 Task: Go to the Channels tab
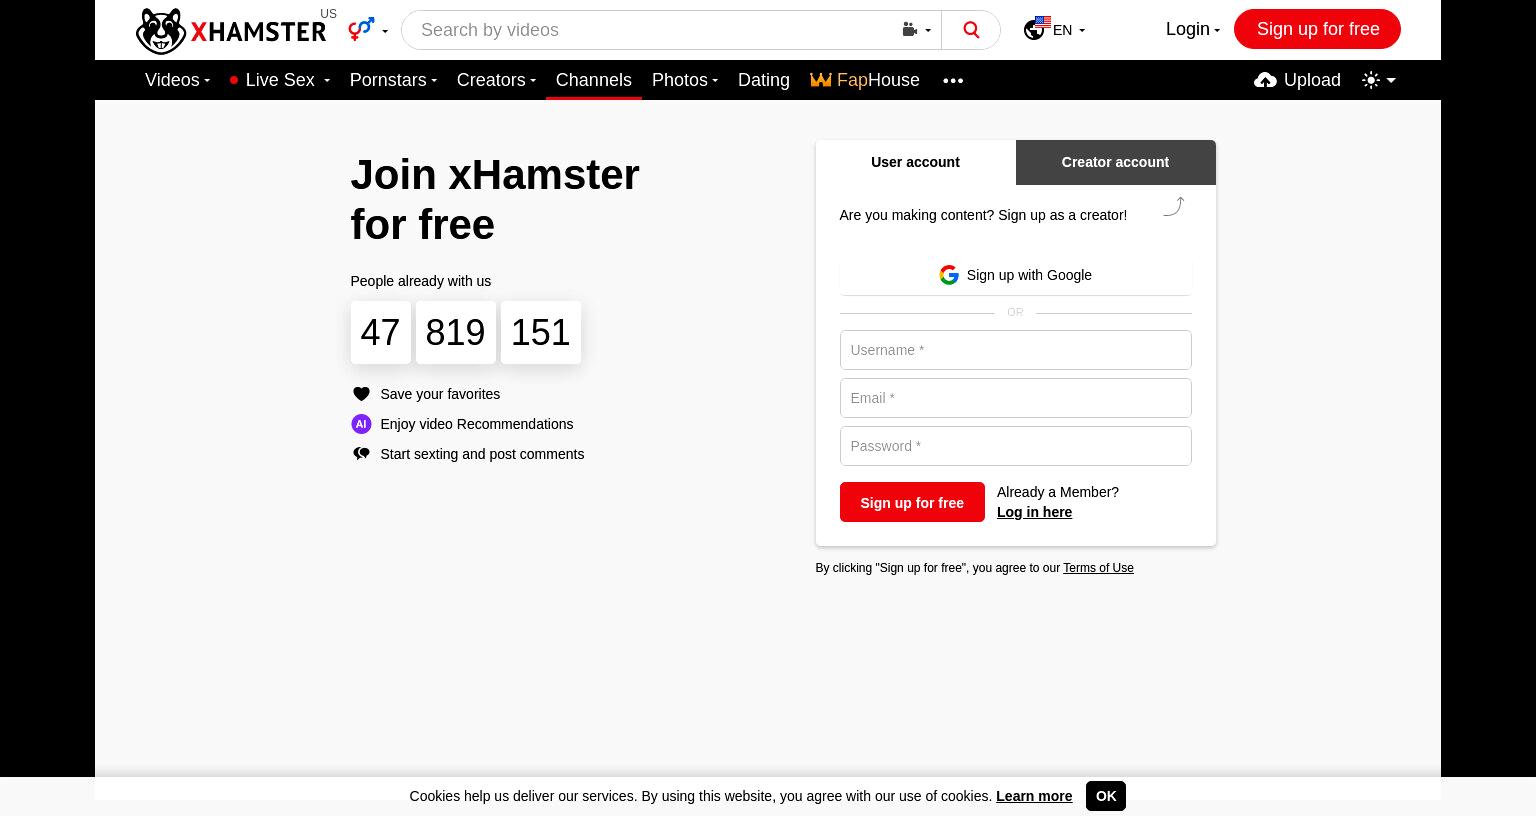(x=594, y=80)
